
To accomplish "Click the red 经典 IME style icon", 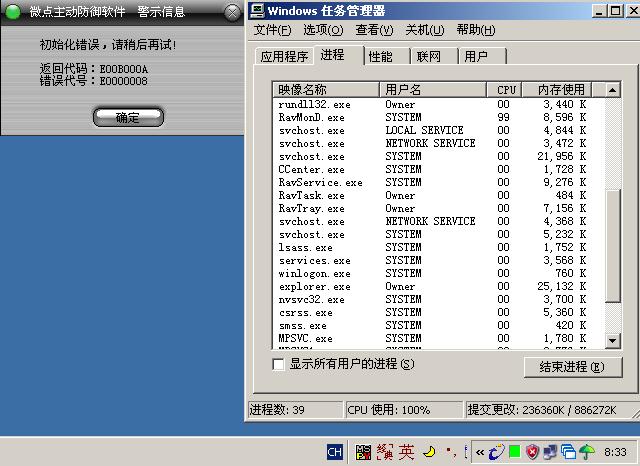I will pos(385,452).
